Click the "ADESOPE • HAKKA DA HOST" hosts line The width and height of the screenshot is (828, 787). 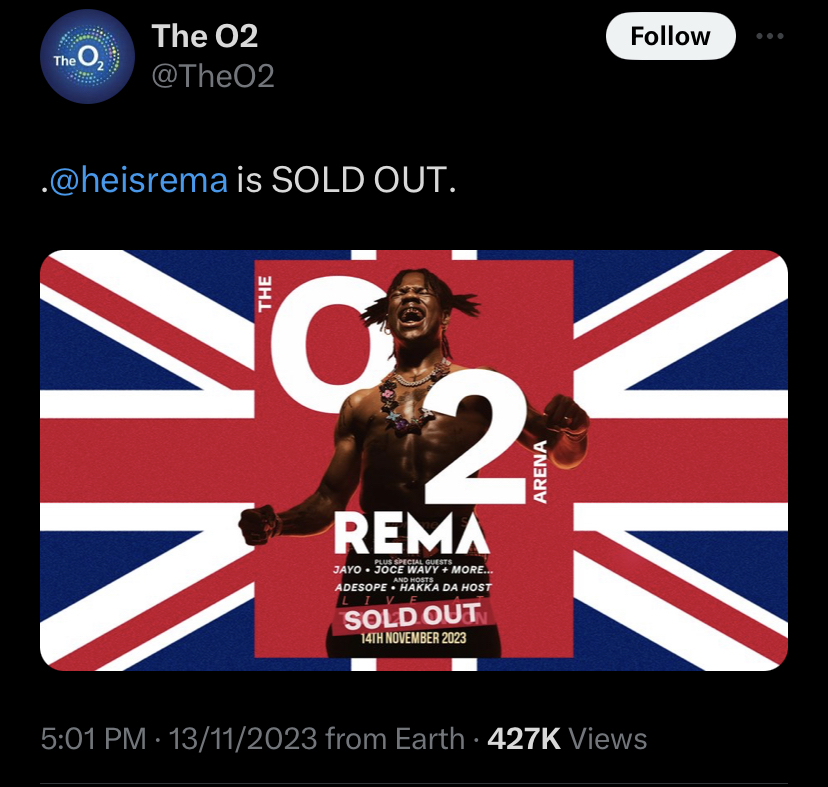point(412,587)
